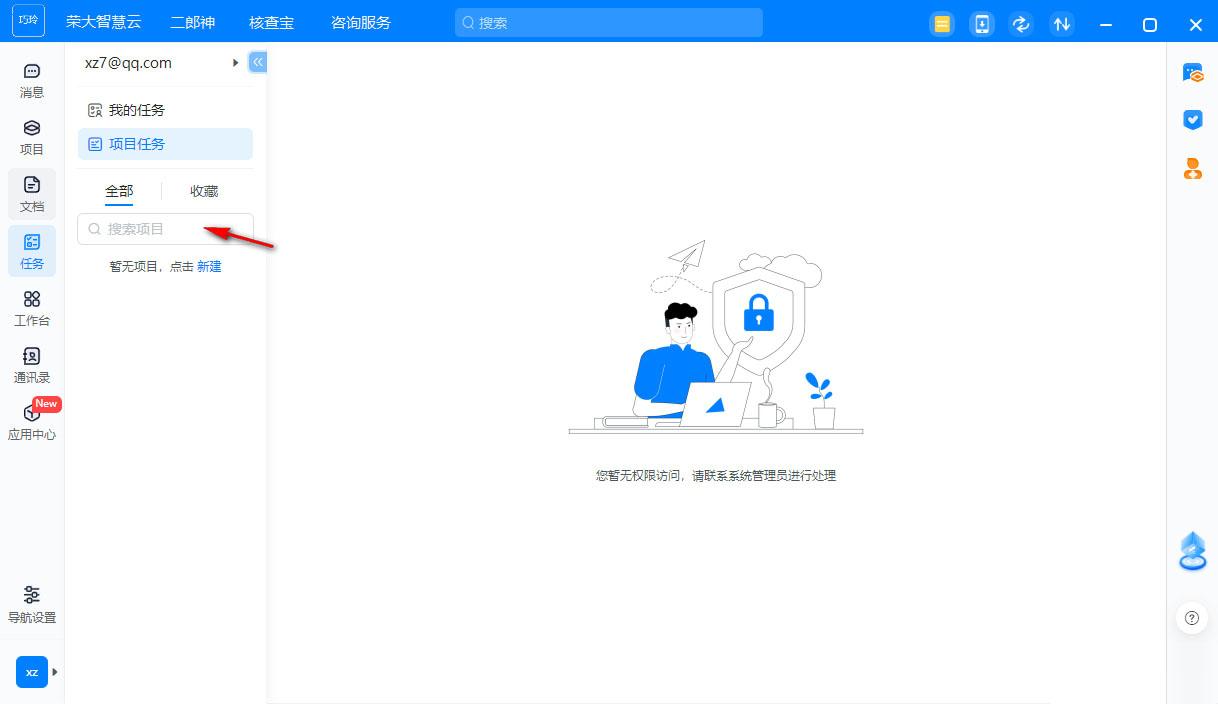Click the sync refresh icon in title bar

(1021, 24)
